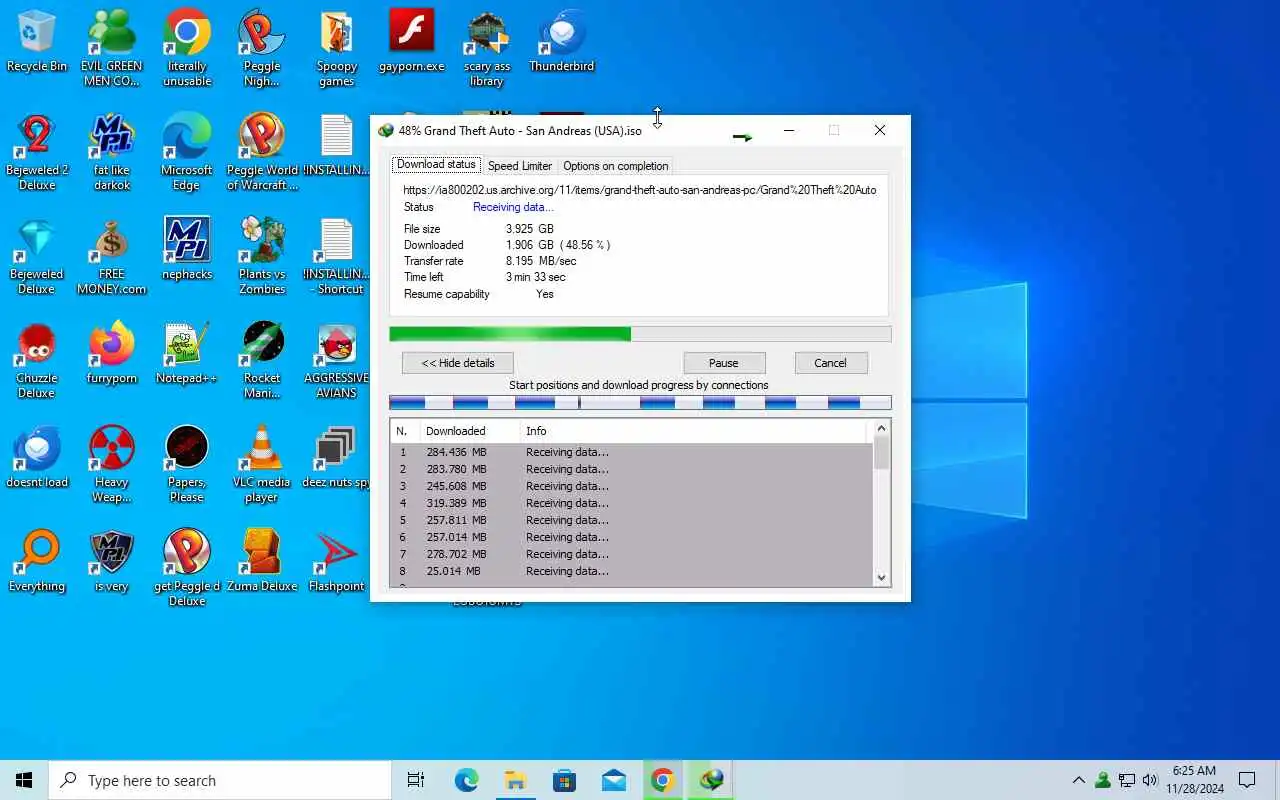Select connection row with 319.389 MB
The image size is (1280, 800).
click(631, 503)
